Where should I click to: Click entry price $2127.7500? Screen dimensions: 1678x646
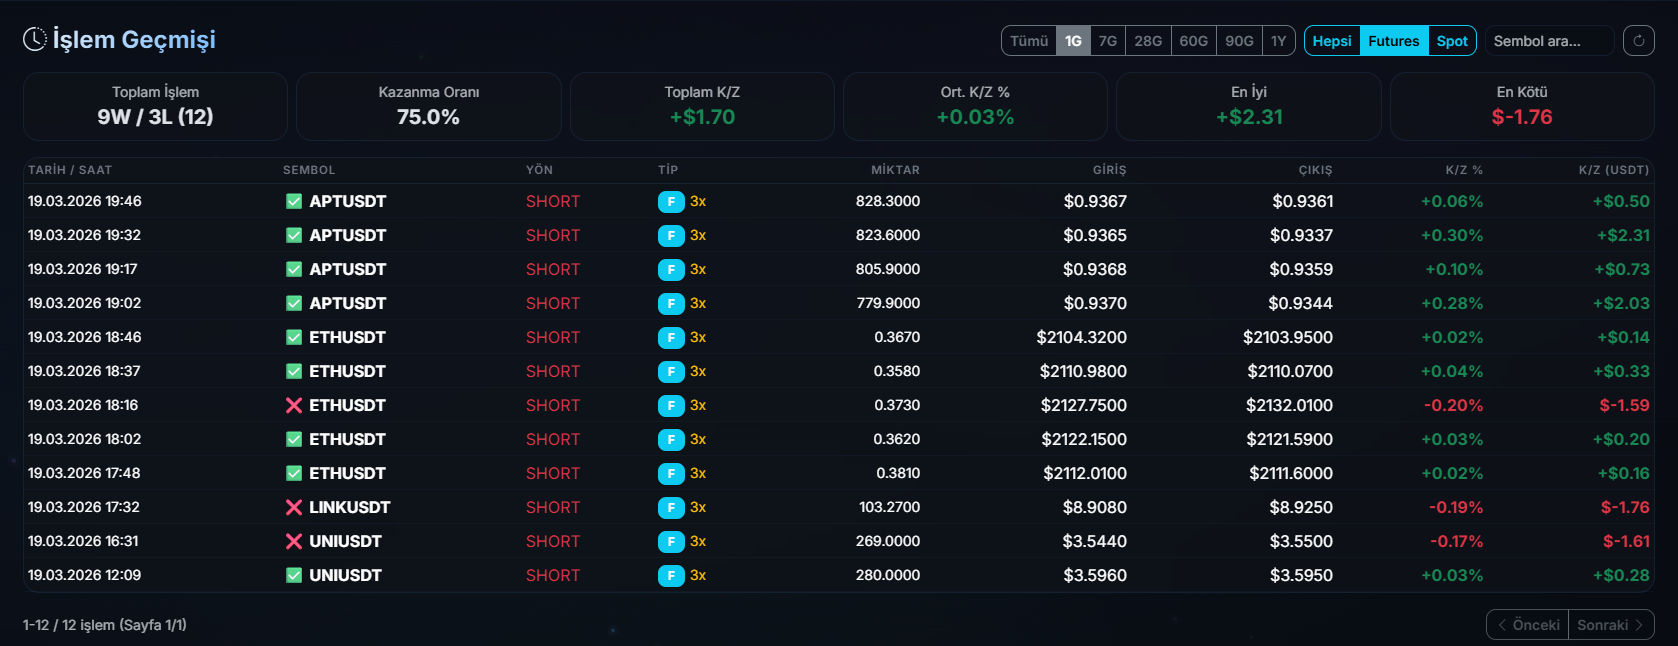click(1084, 405)
